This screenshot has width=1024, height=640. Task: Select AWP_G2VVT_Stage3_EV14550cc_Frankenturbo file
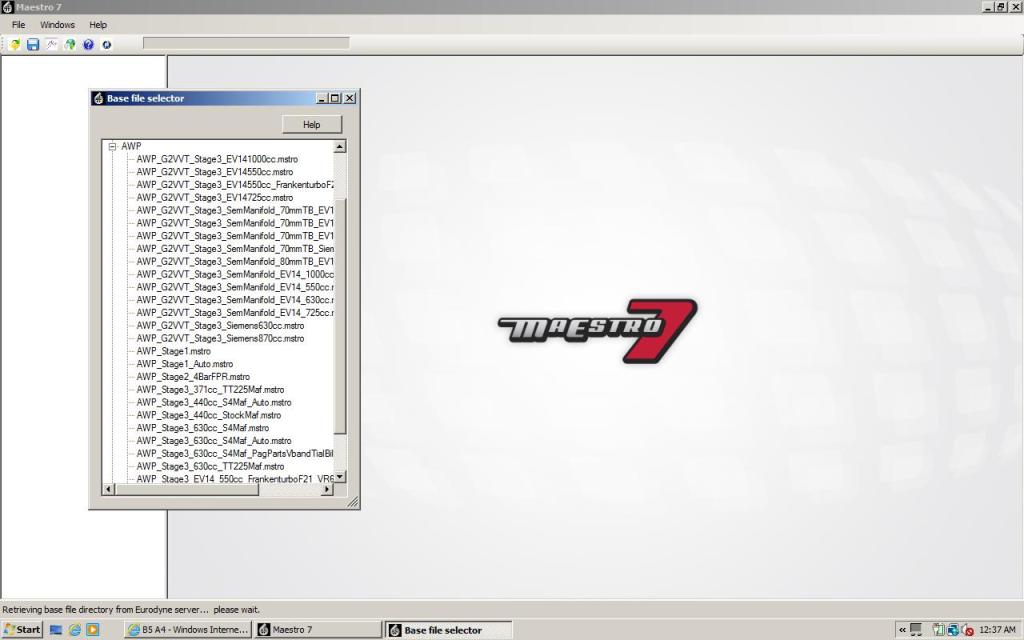[234, 185]
